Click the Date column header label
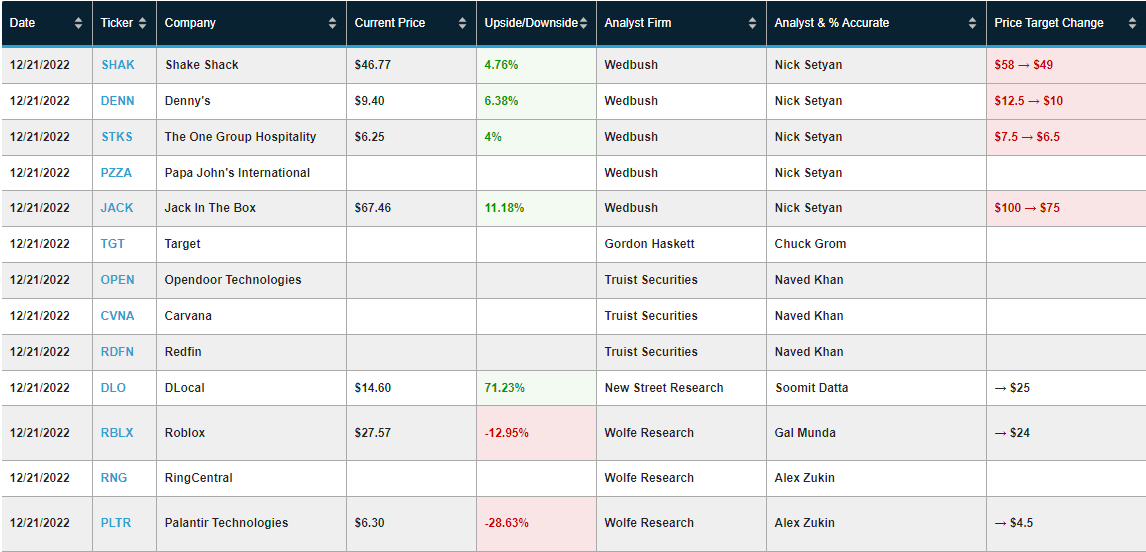 coord(23,23)
